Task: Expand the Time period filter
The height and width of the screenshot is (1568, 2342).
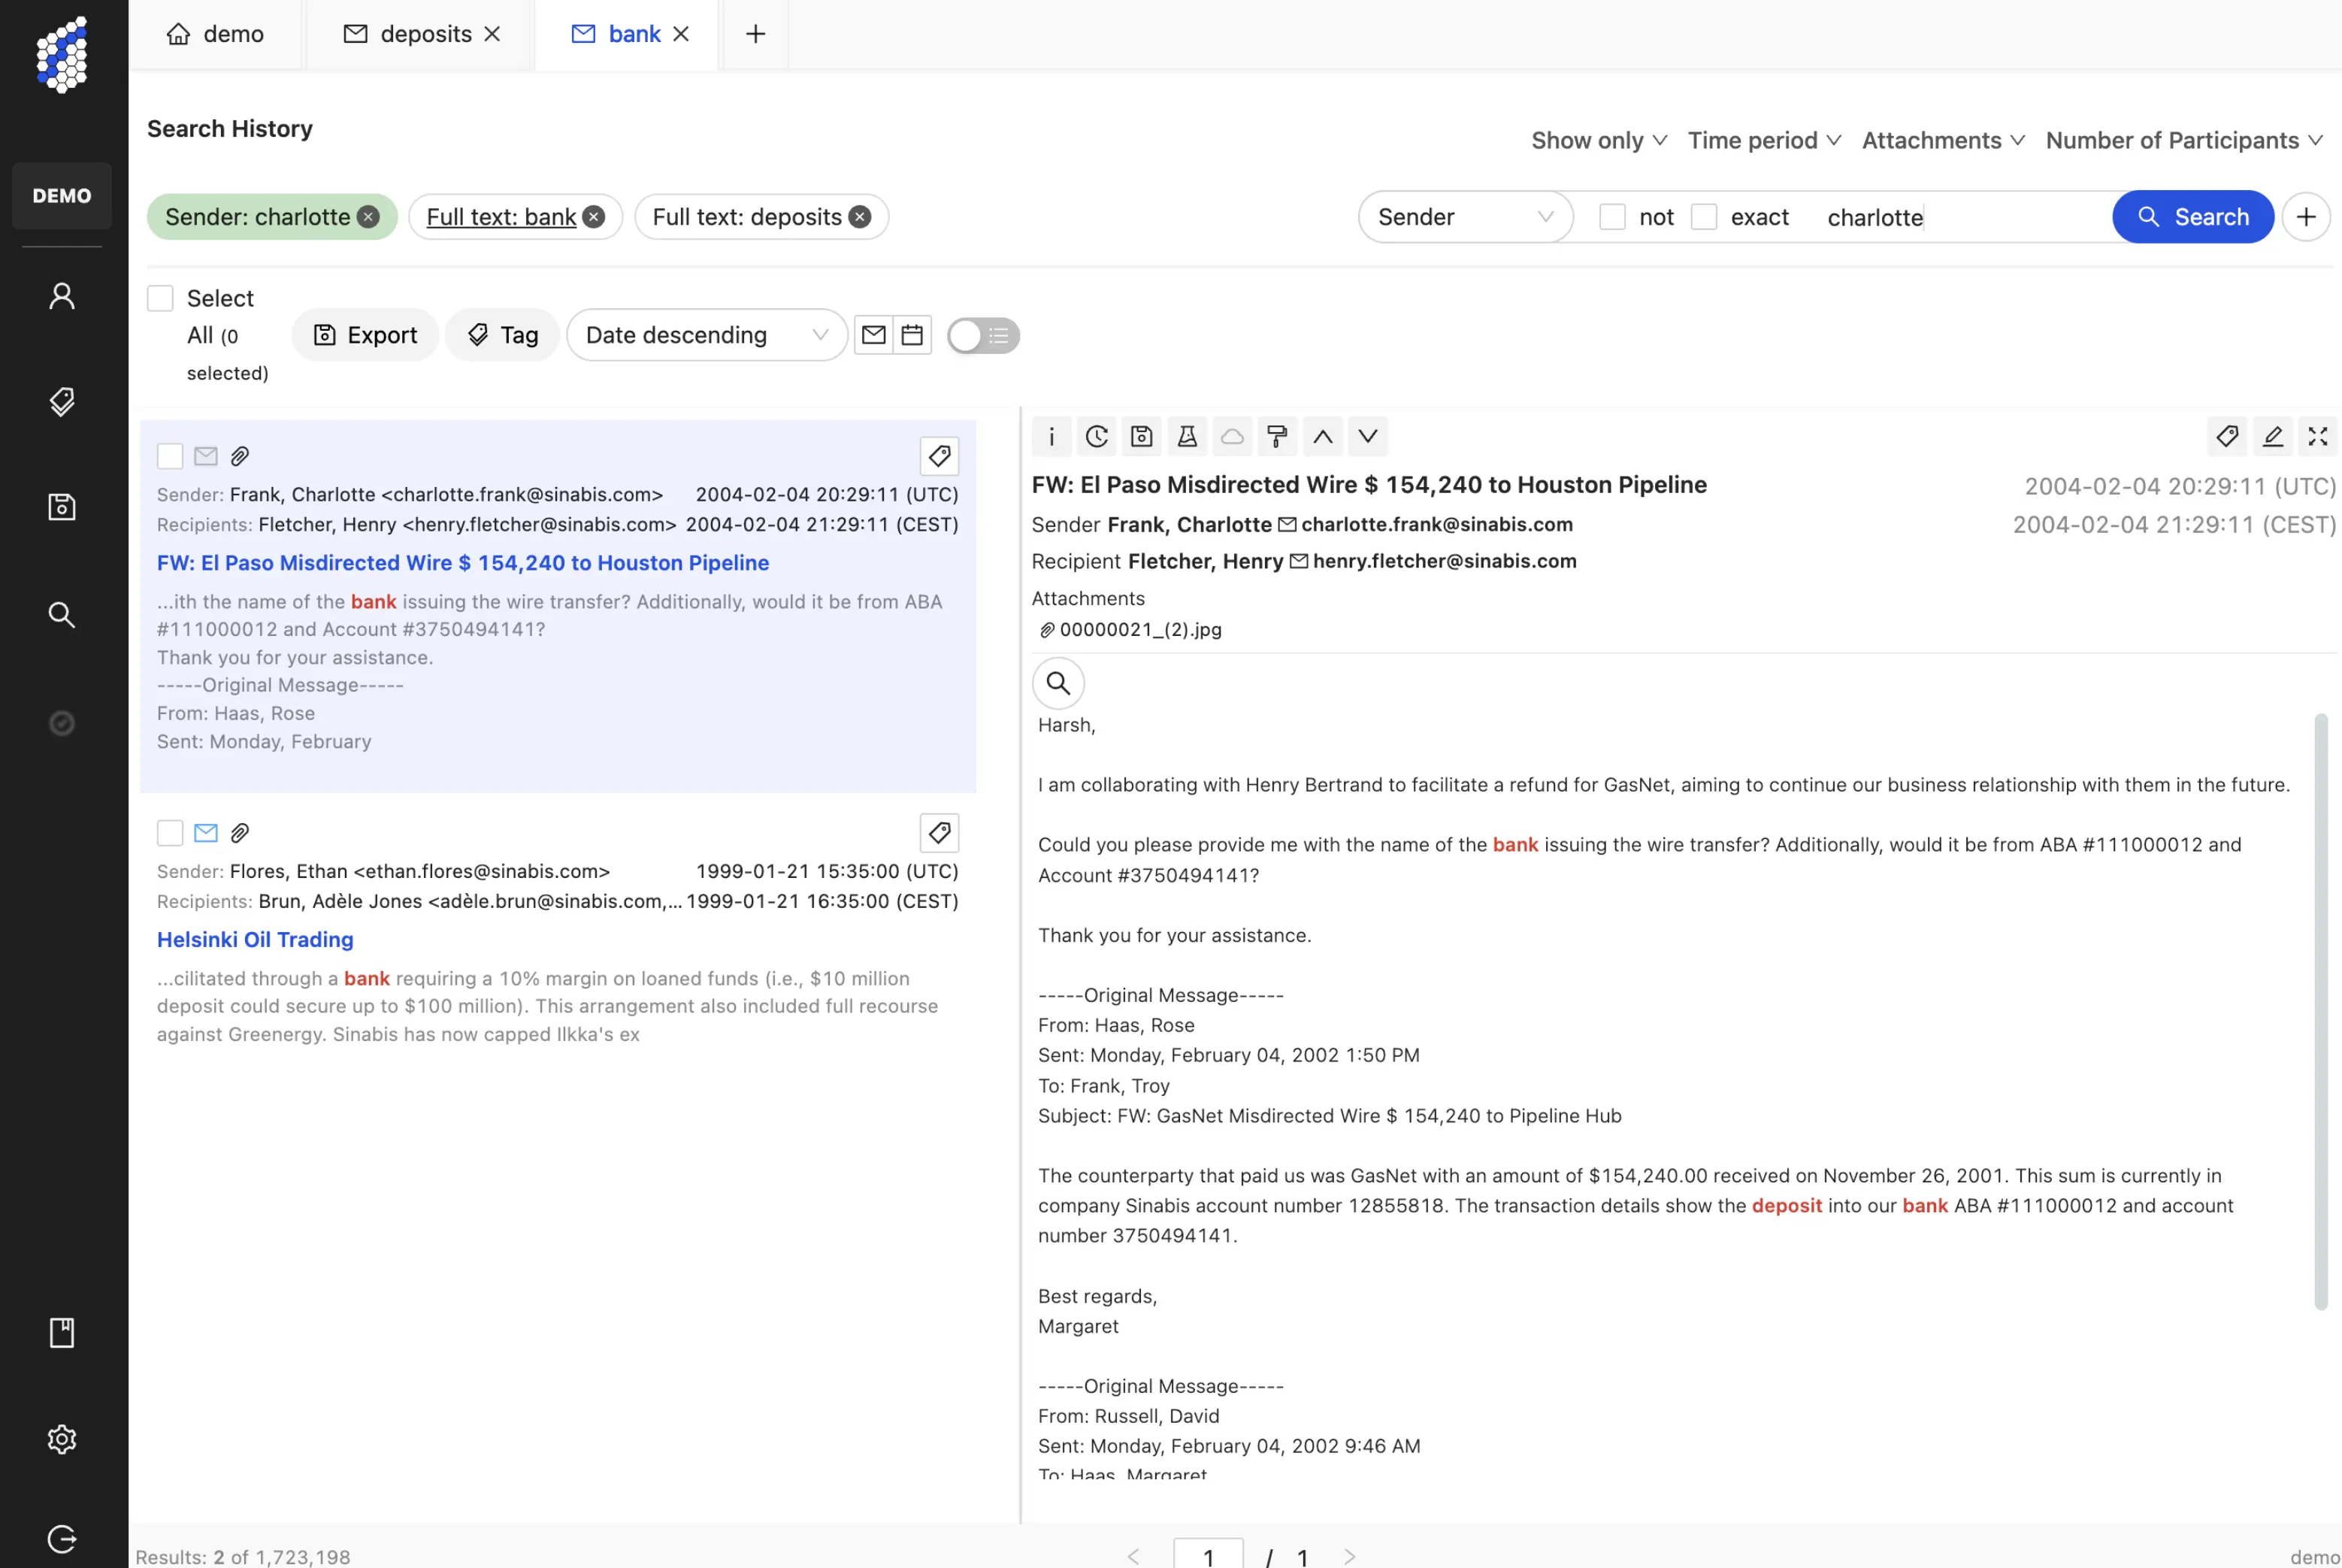Action: (1764, 140)
